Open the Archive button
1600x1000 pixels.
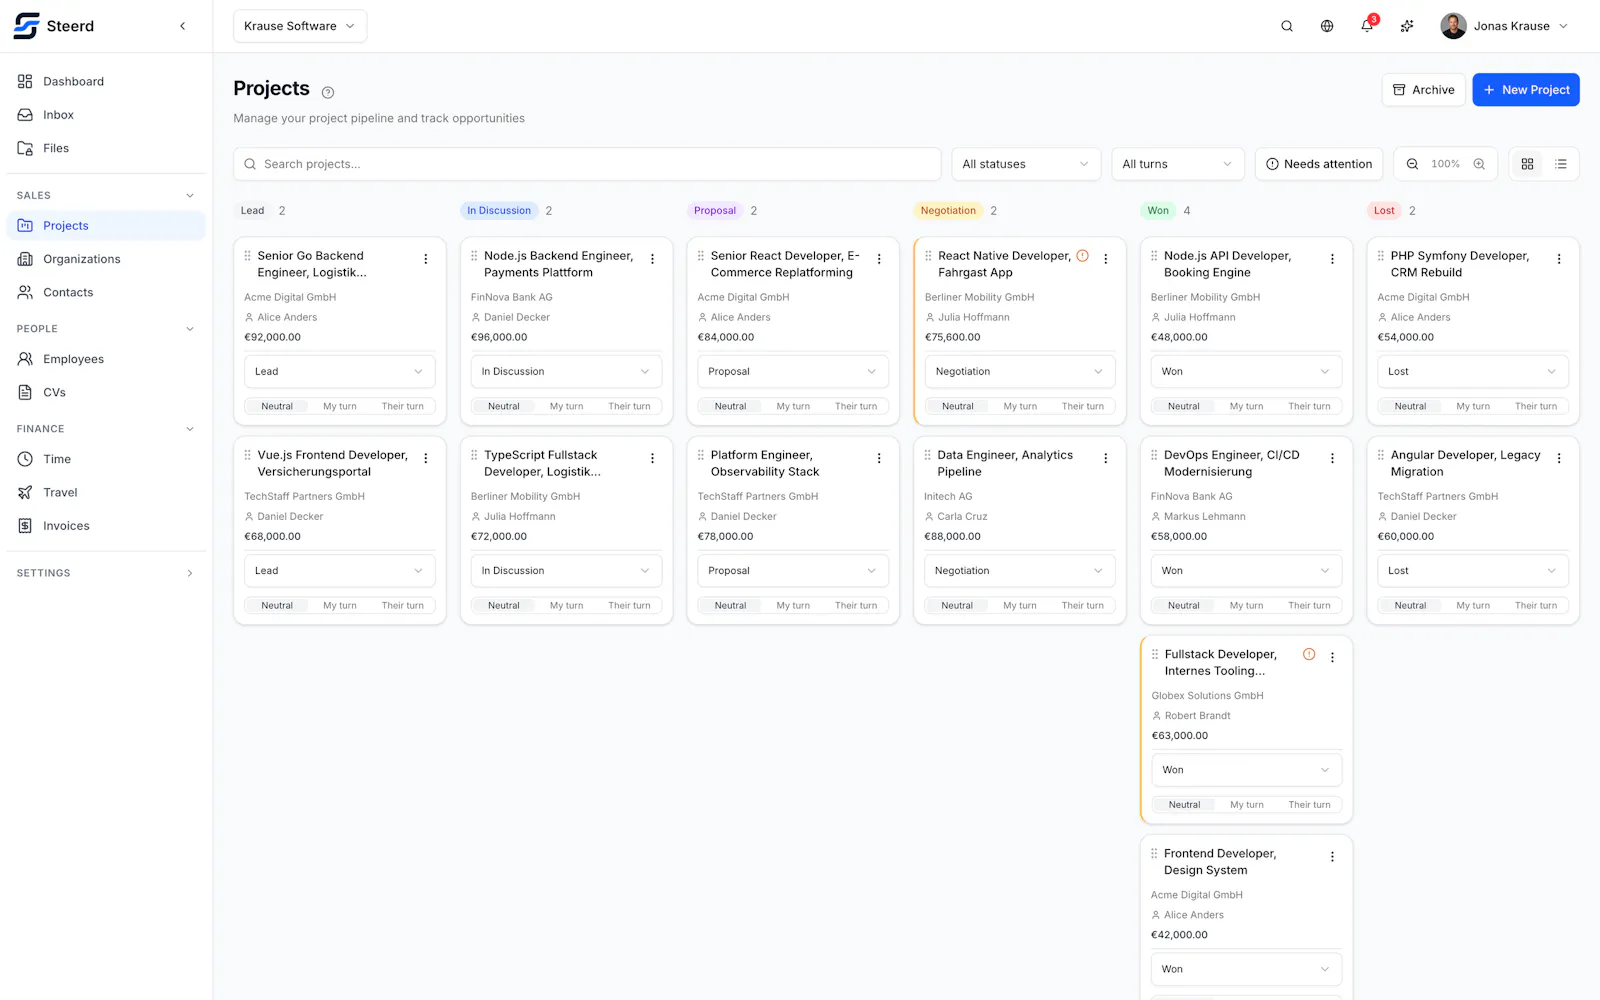[x=1424, y=90]
